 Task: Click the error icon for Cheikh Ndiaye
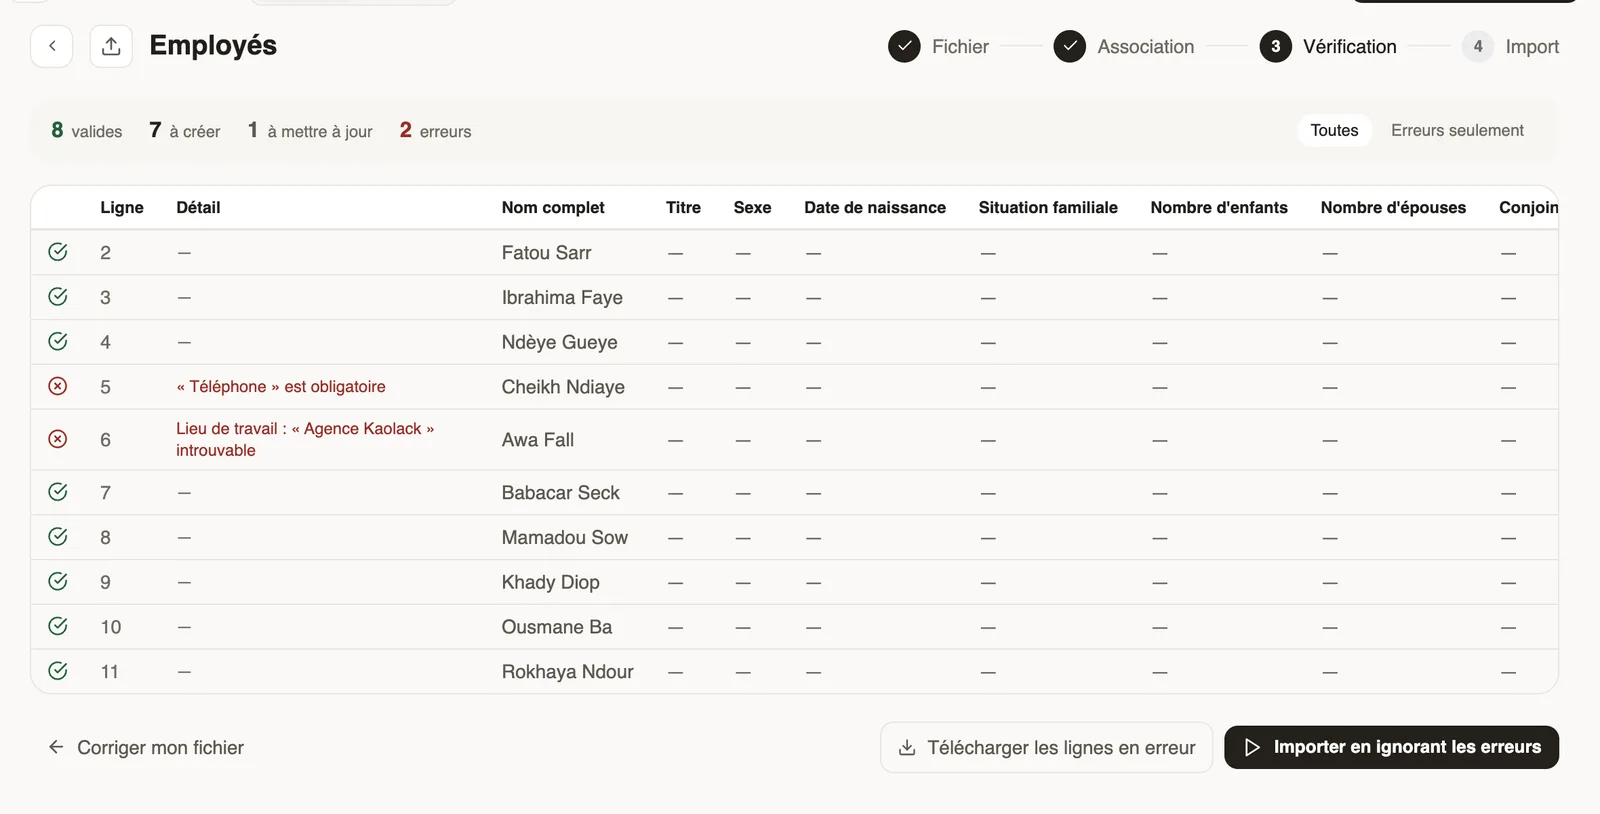click(58, 386)
